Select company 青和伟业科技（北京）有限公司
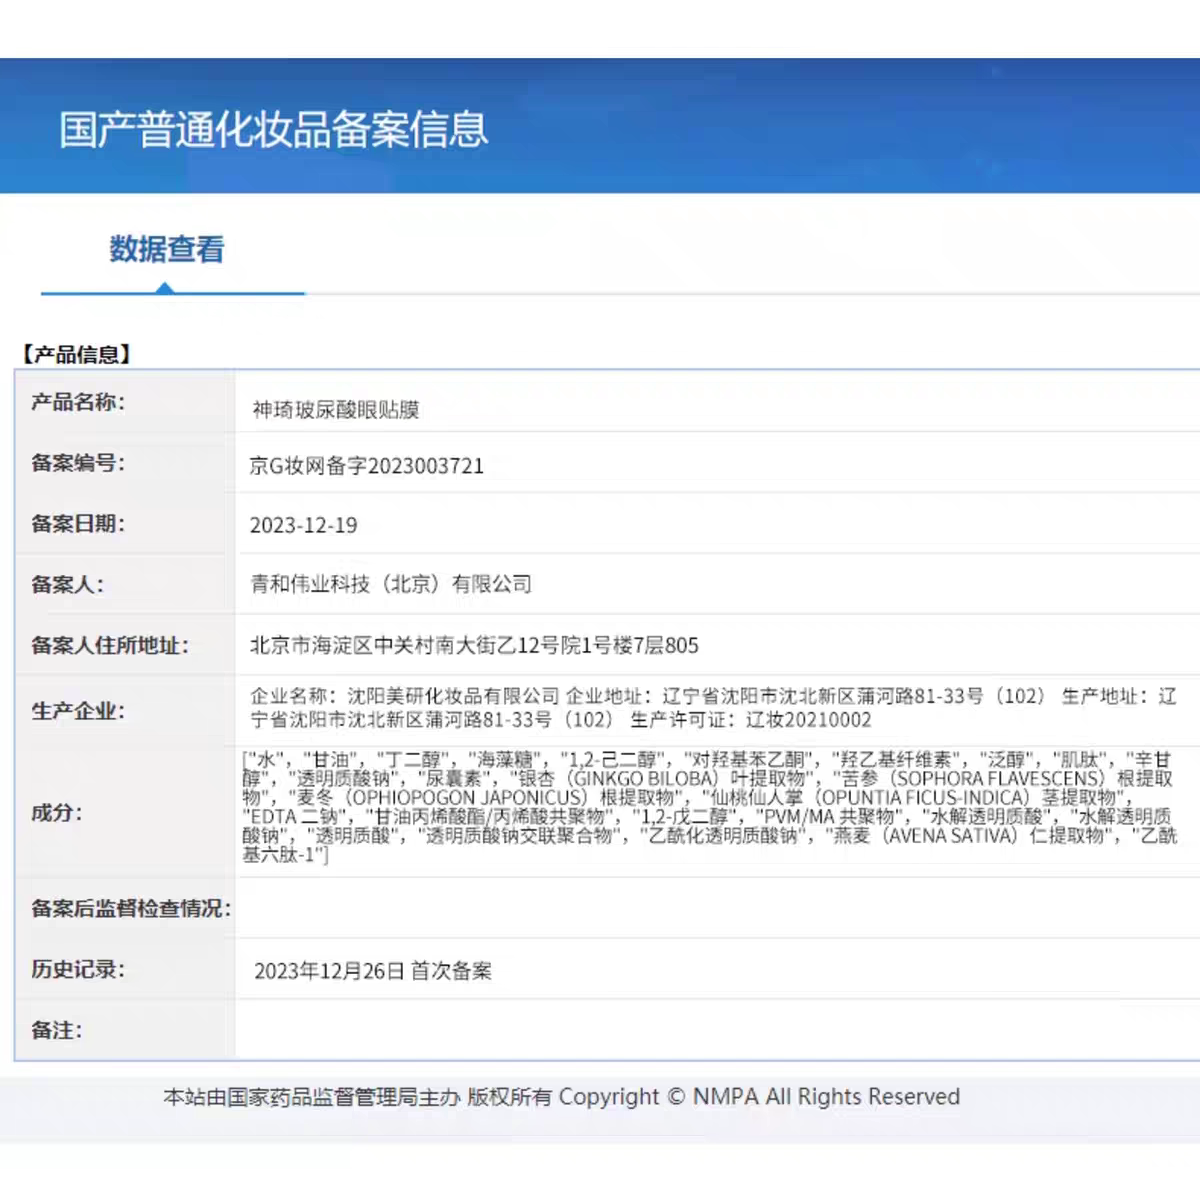Screen dimensions: 1200x1200 click(x=391, y=584)
